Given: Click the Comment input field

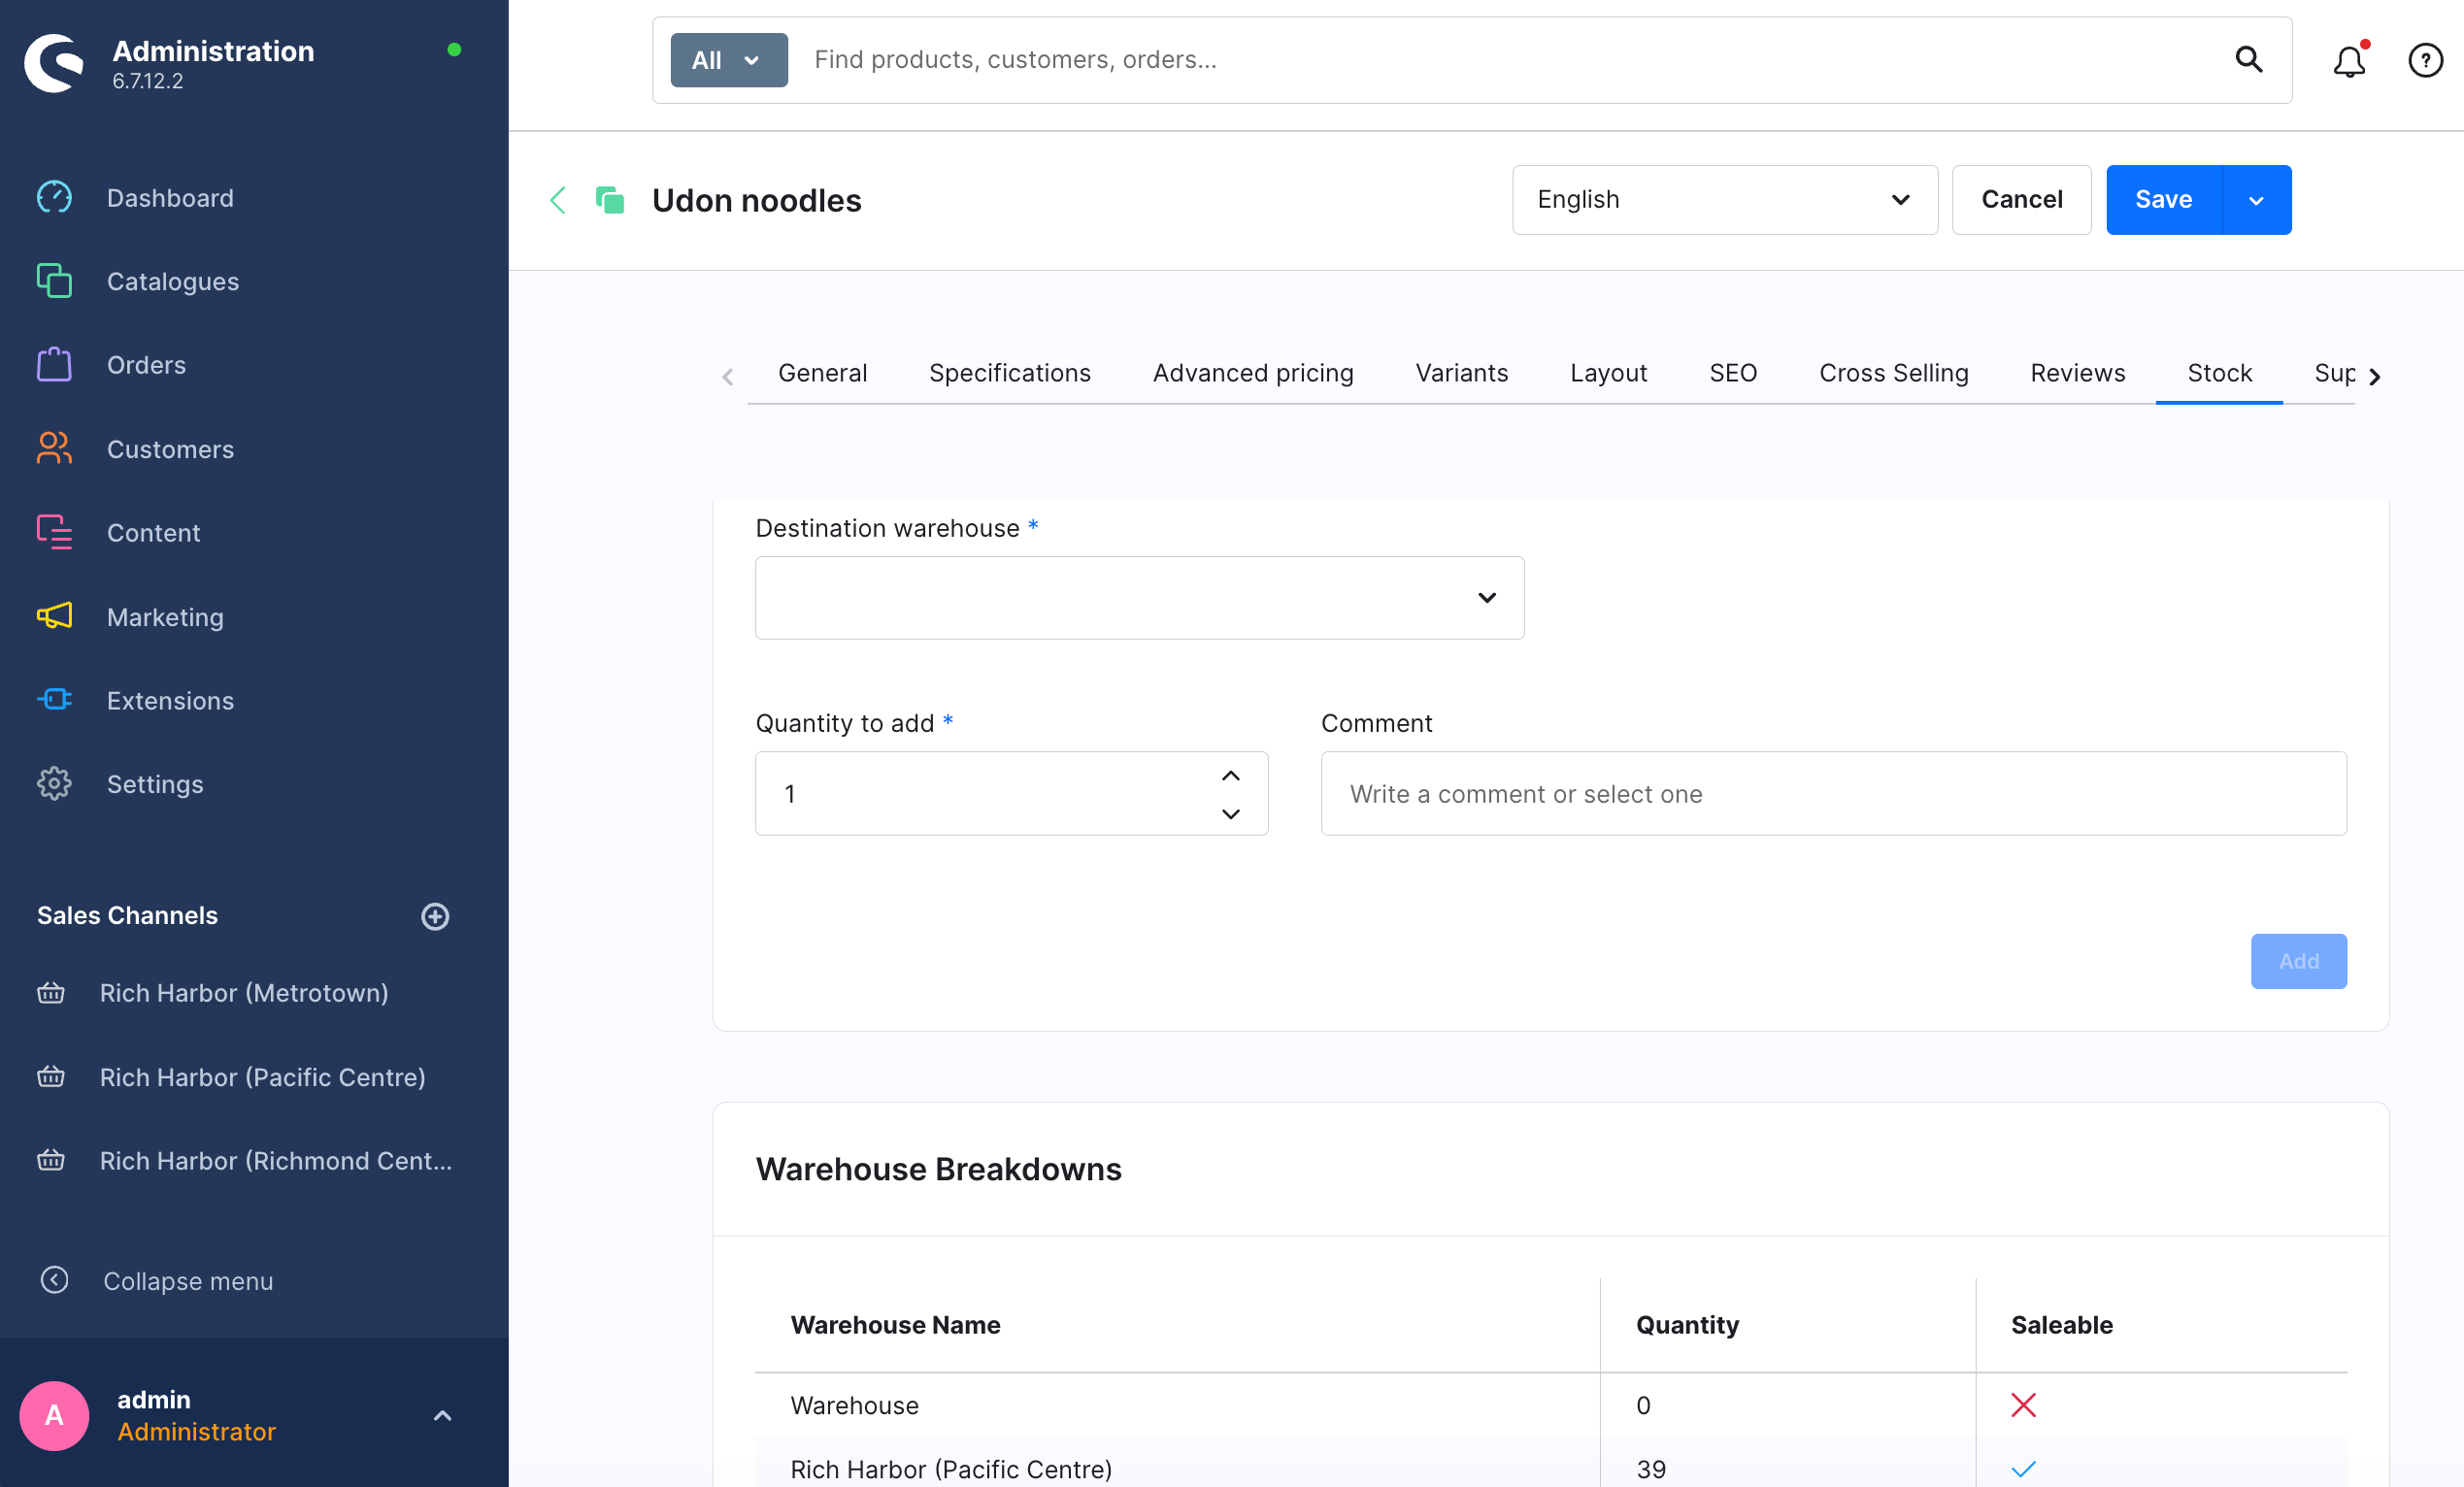Looking at the screenshot, I should point(1833,794).
